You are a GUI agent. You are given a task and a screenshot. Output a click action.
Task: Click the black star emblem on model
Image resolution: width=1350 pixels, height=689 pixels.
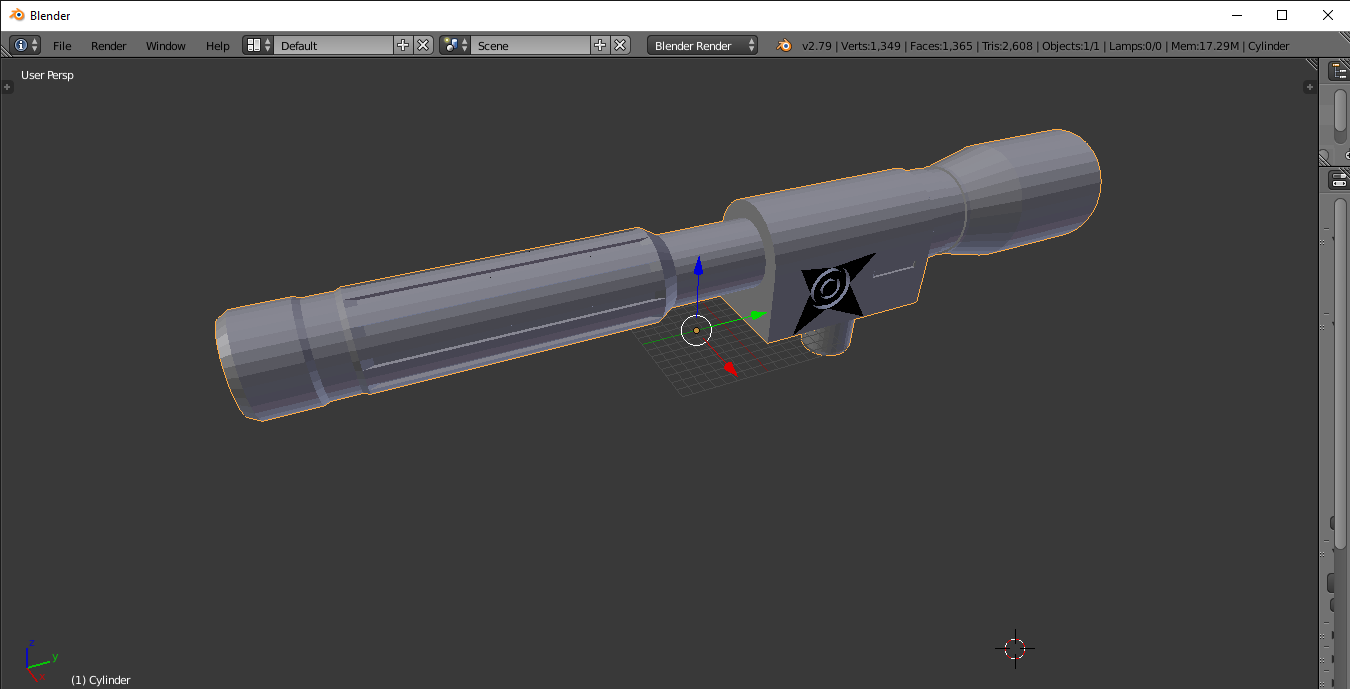833,293
